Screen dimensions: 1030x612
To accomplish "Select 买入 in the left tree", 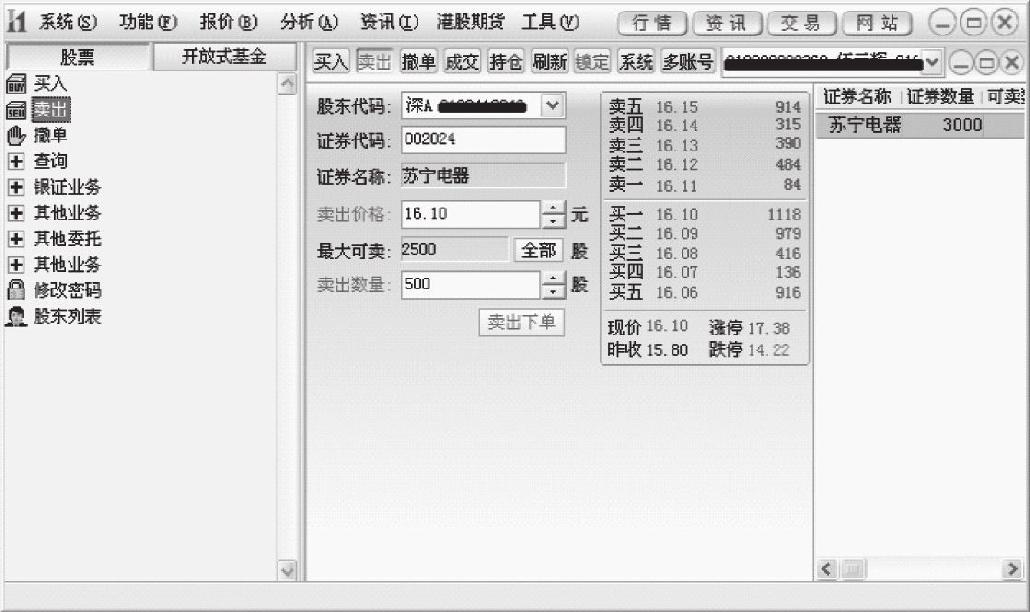I will pos(51,83).
